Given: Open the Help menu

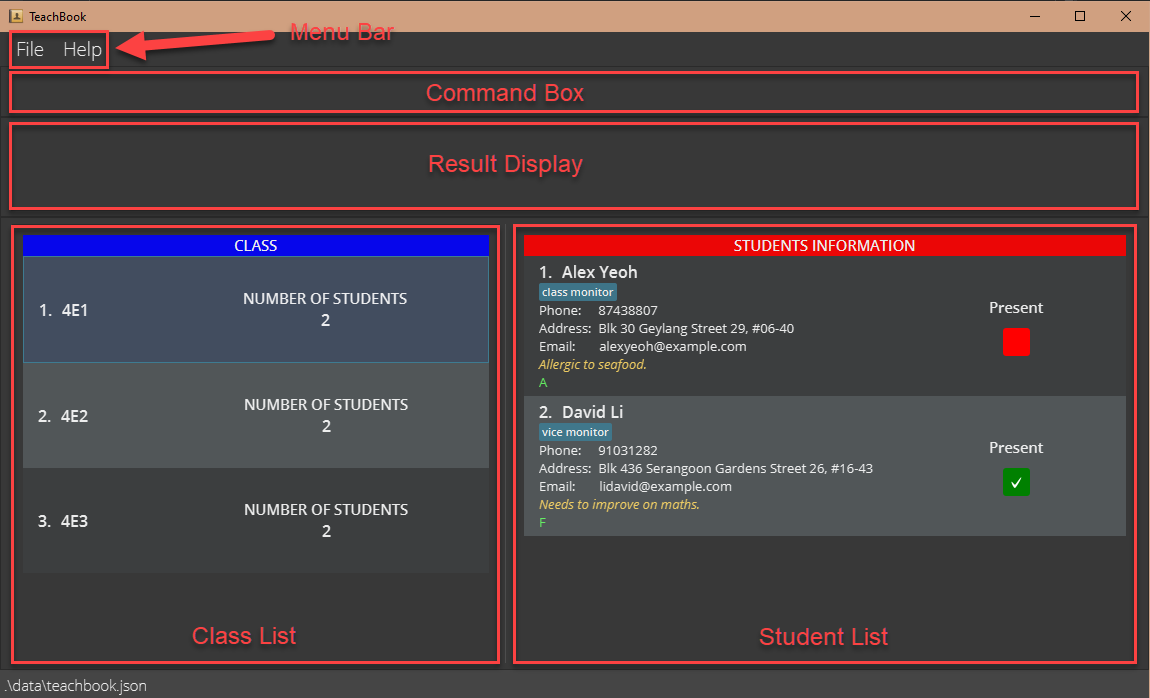Looking at the screenshot, I should (82, 49).
